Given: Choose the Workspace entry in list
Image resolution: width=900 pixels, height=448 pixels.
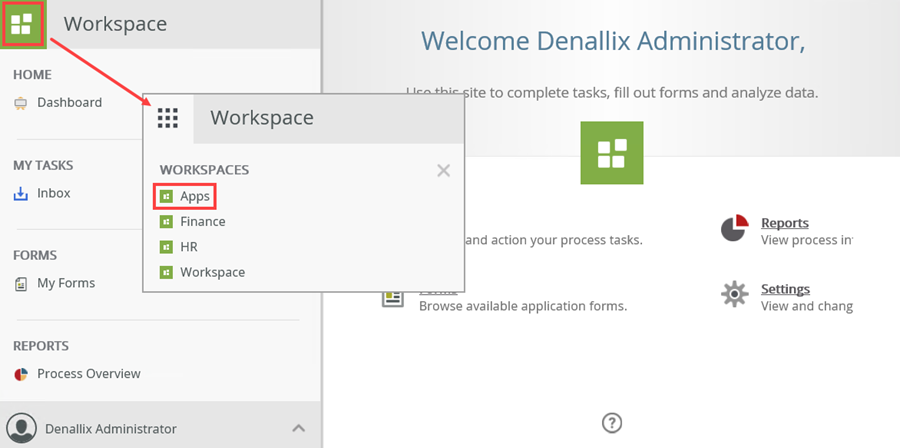Looking at the screenshot, I should point(212,272).
